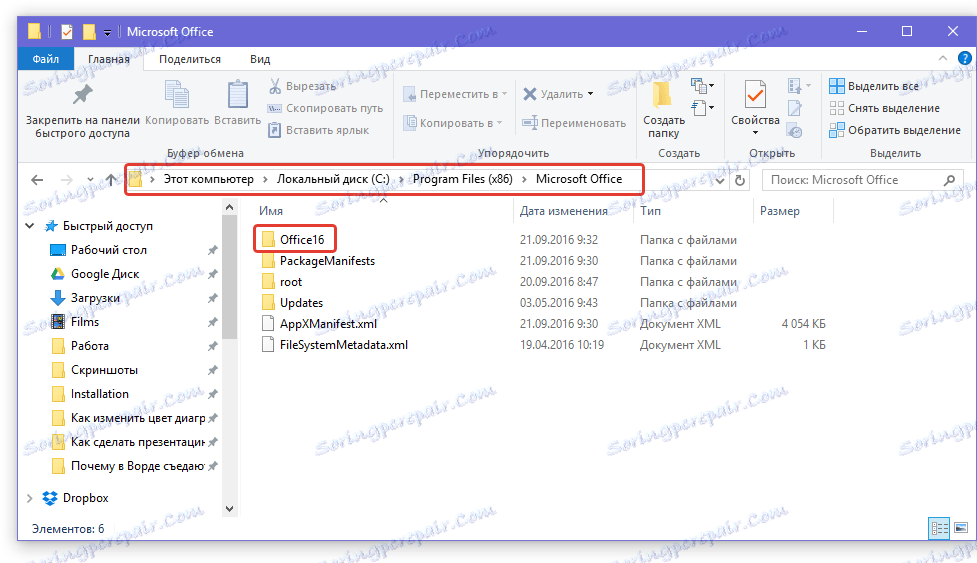Open Google Диск in sidebar
The image size is (977, 563).
(105, 274)
